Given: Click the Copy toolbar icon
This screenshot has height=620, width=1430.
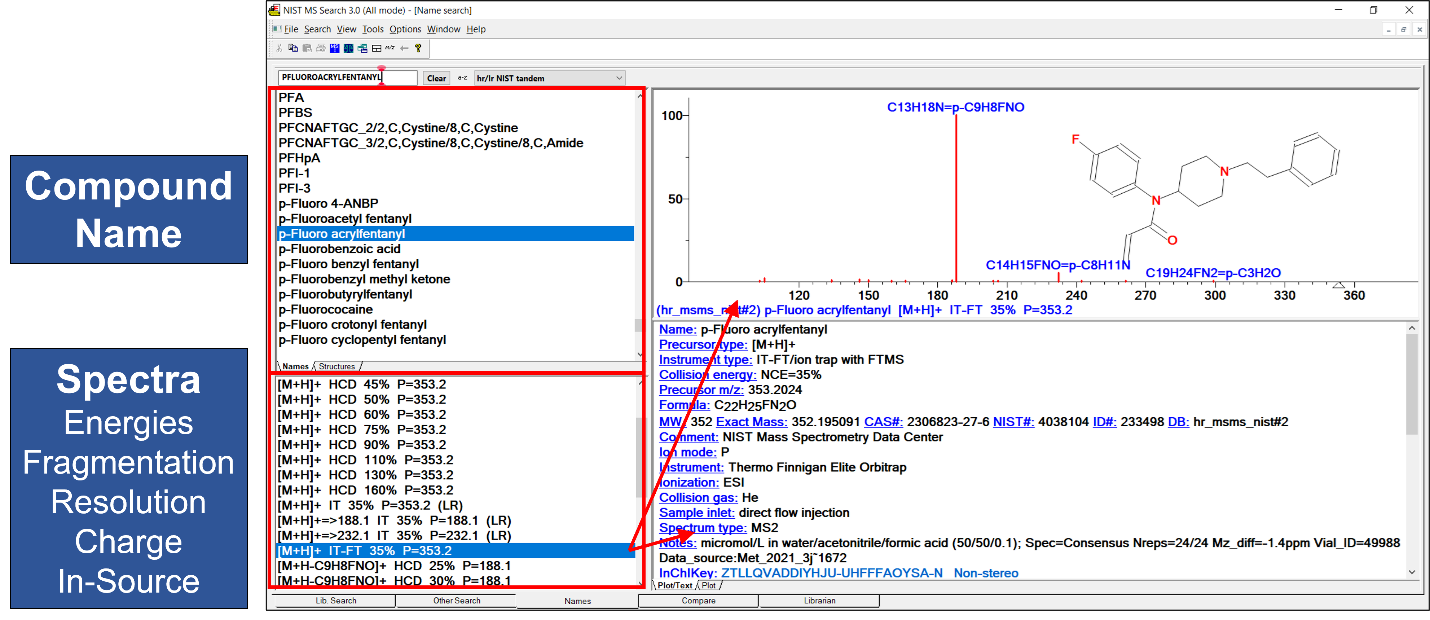Looking at the screenshot, I should pos(292,48).
